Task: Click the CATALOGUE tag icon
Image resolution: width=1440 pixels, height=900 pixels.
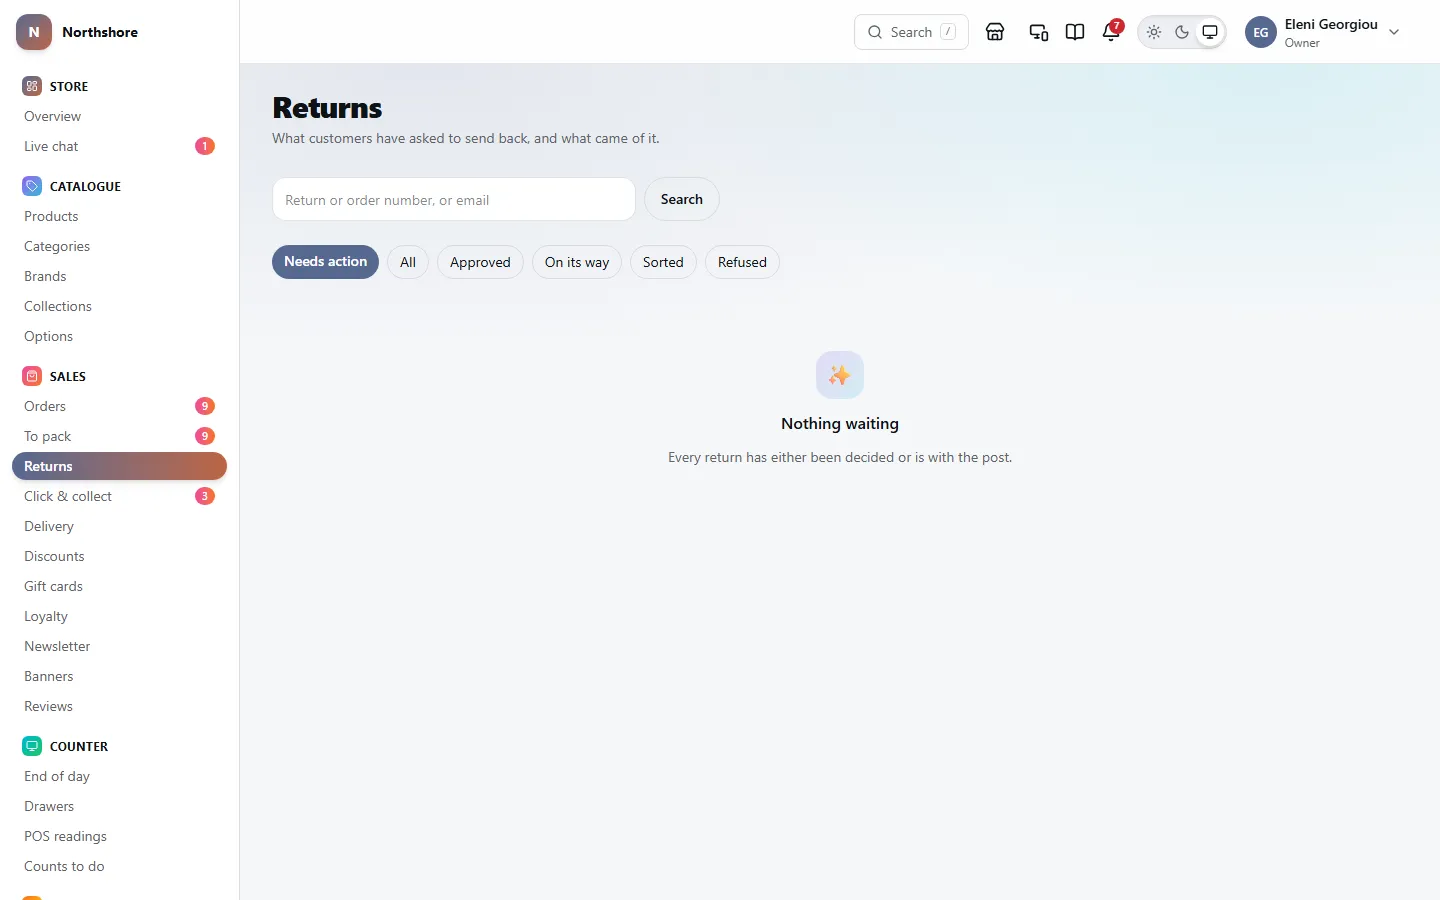Action: (x=32, y=186)
